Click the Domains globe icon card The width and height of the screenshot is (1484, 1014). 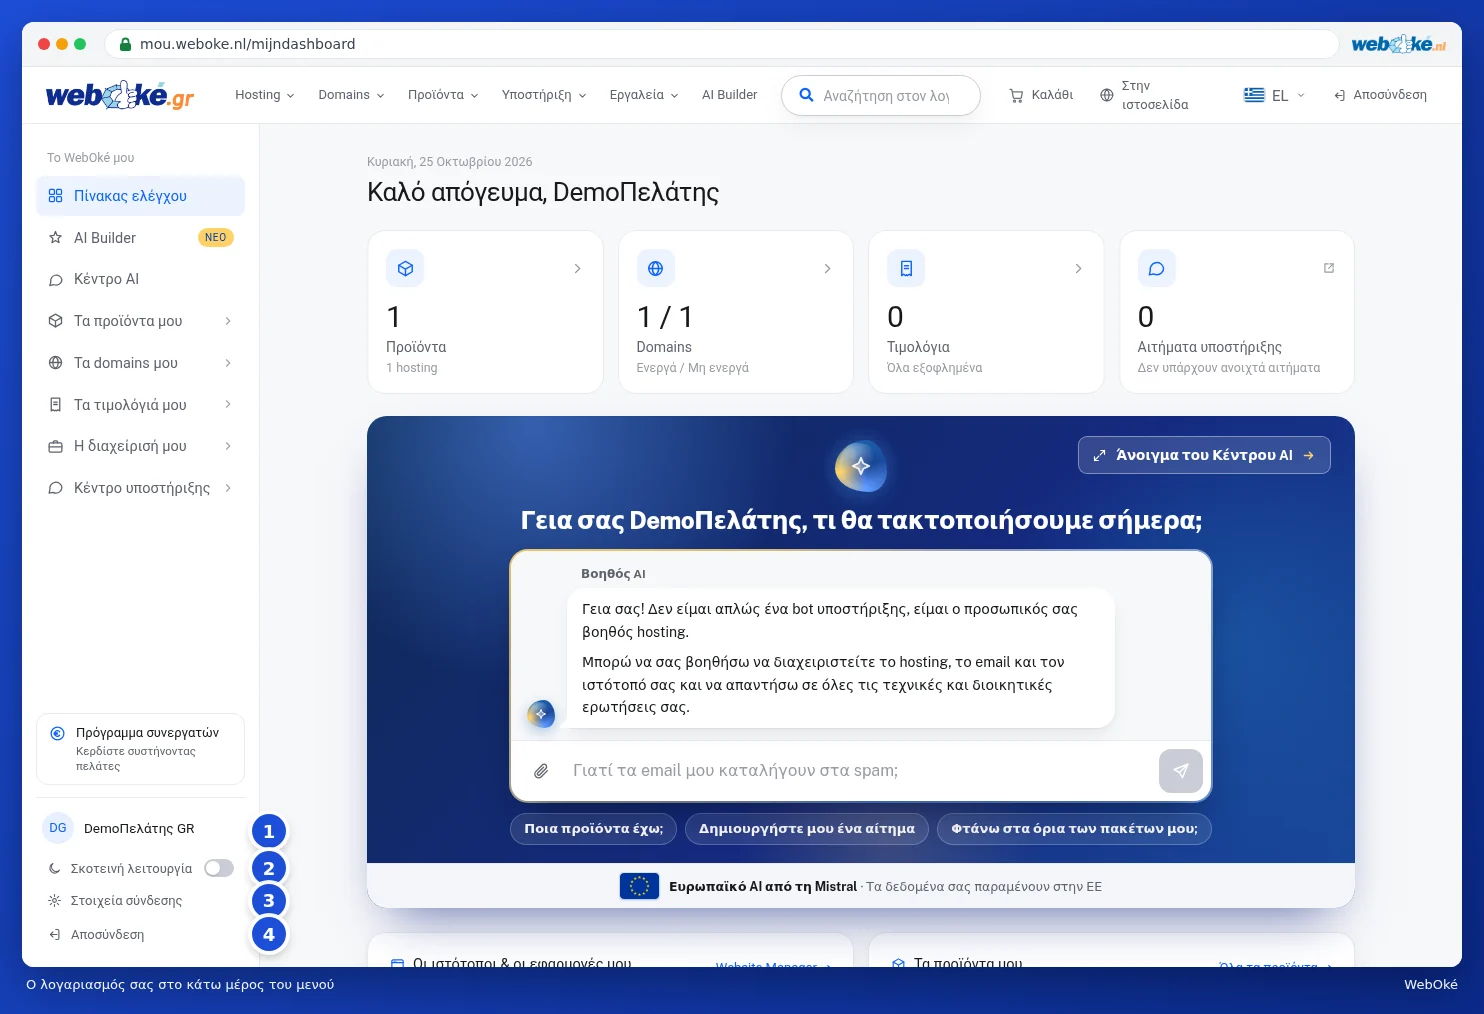[655, 268]
